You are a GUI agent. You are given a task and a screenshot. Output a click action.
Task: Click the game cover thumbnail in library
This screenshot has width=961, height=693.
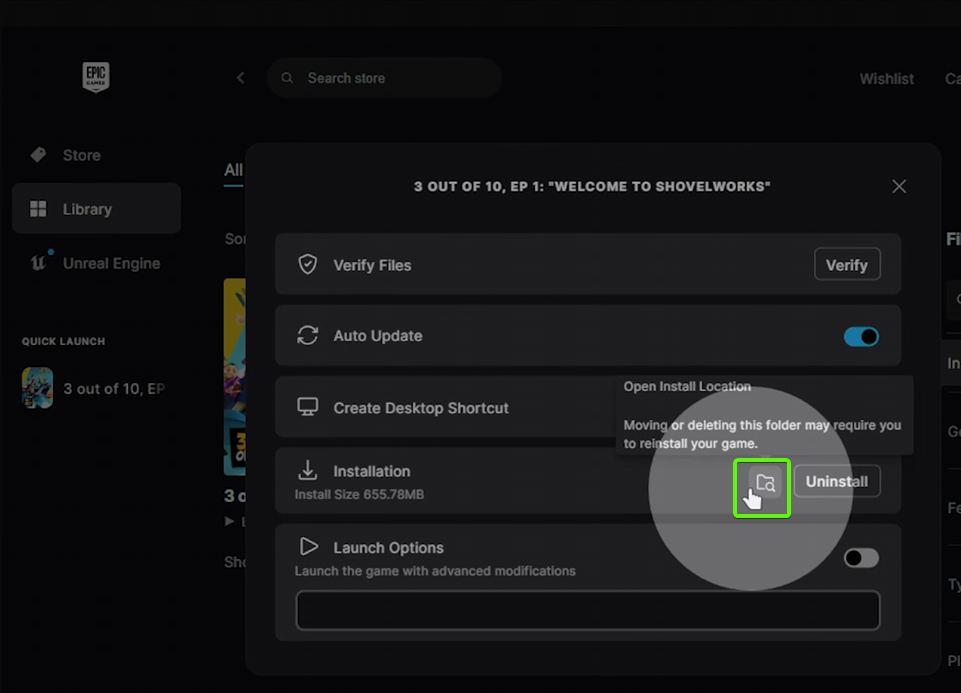[x=235, y=377]
